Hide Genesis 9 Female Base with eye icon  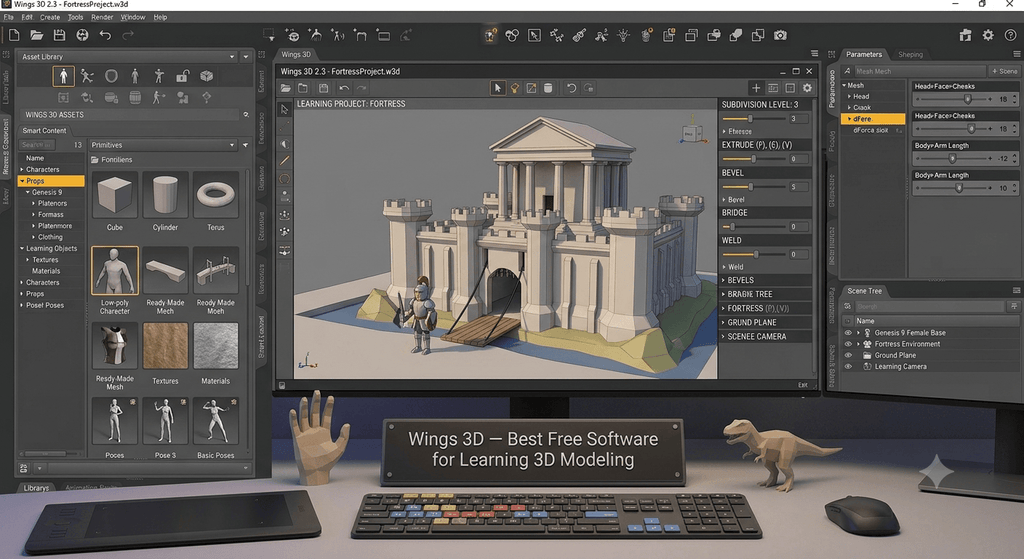pyautogui.click(x=848, y=332)
